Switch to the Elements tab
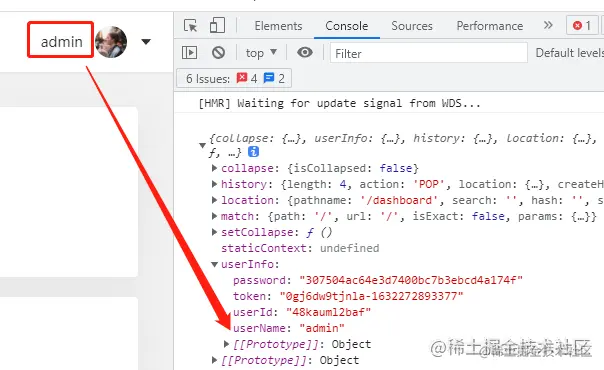 (x=278, y=26)
